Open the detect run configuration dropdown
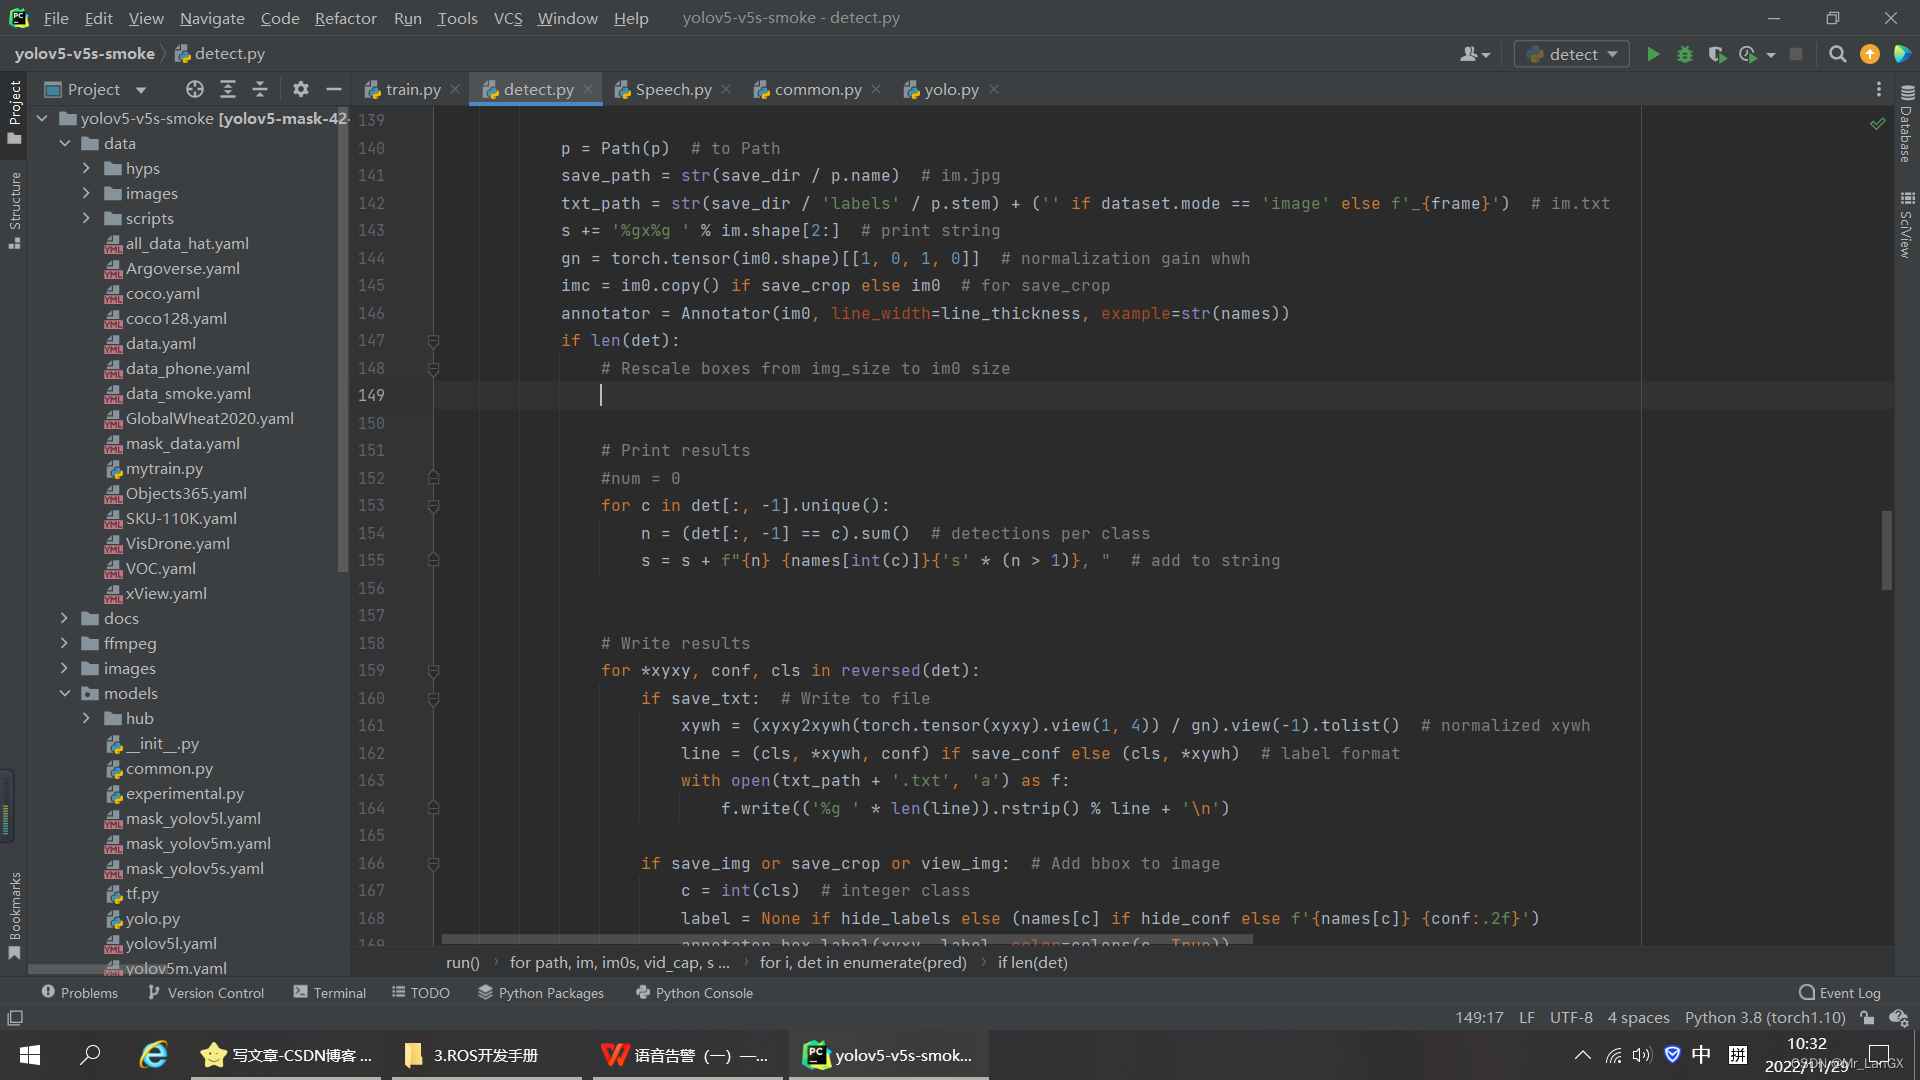This screenshot has width=1920, height=1080. coord(1572,54)
